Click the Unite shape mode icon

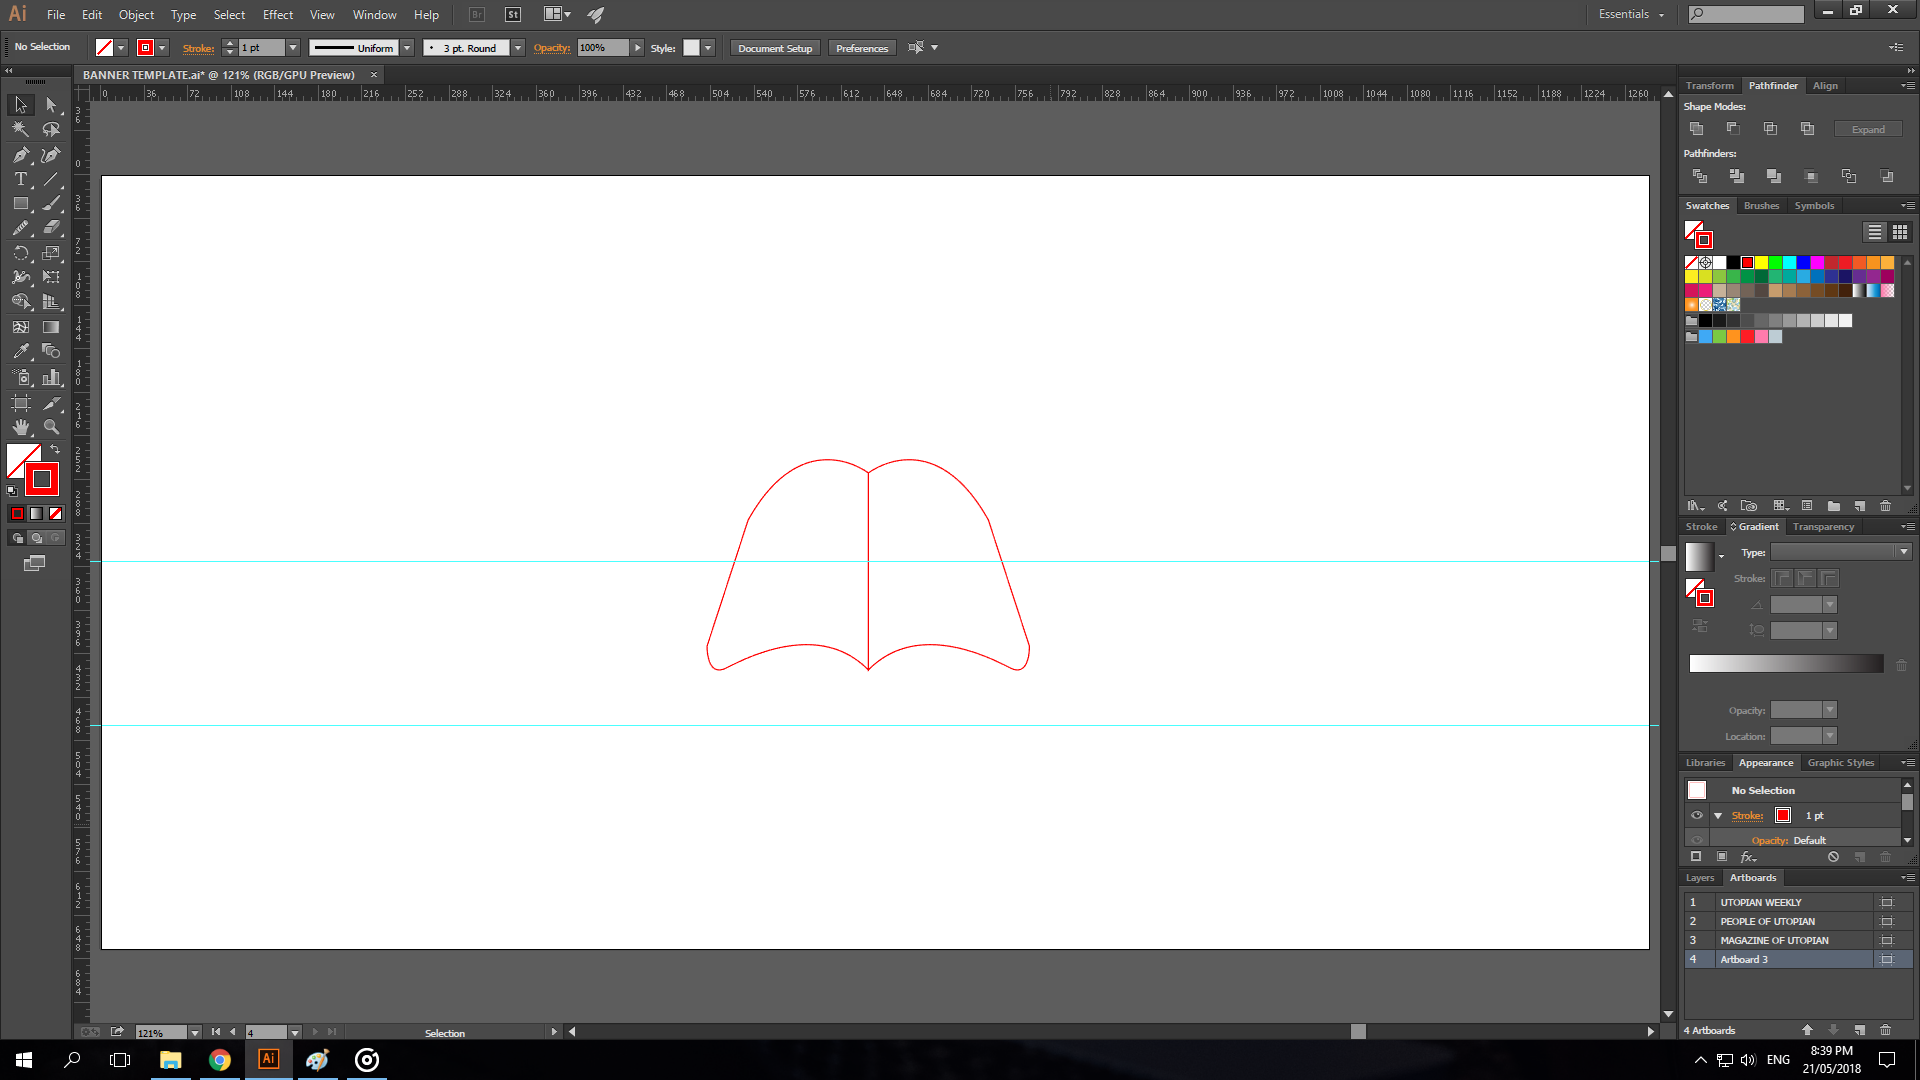(x=1696, y=129)
